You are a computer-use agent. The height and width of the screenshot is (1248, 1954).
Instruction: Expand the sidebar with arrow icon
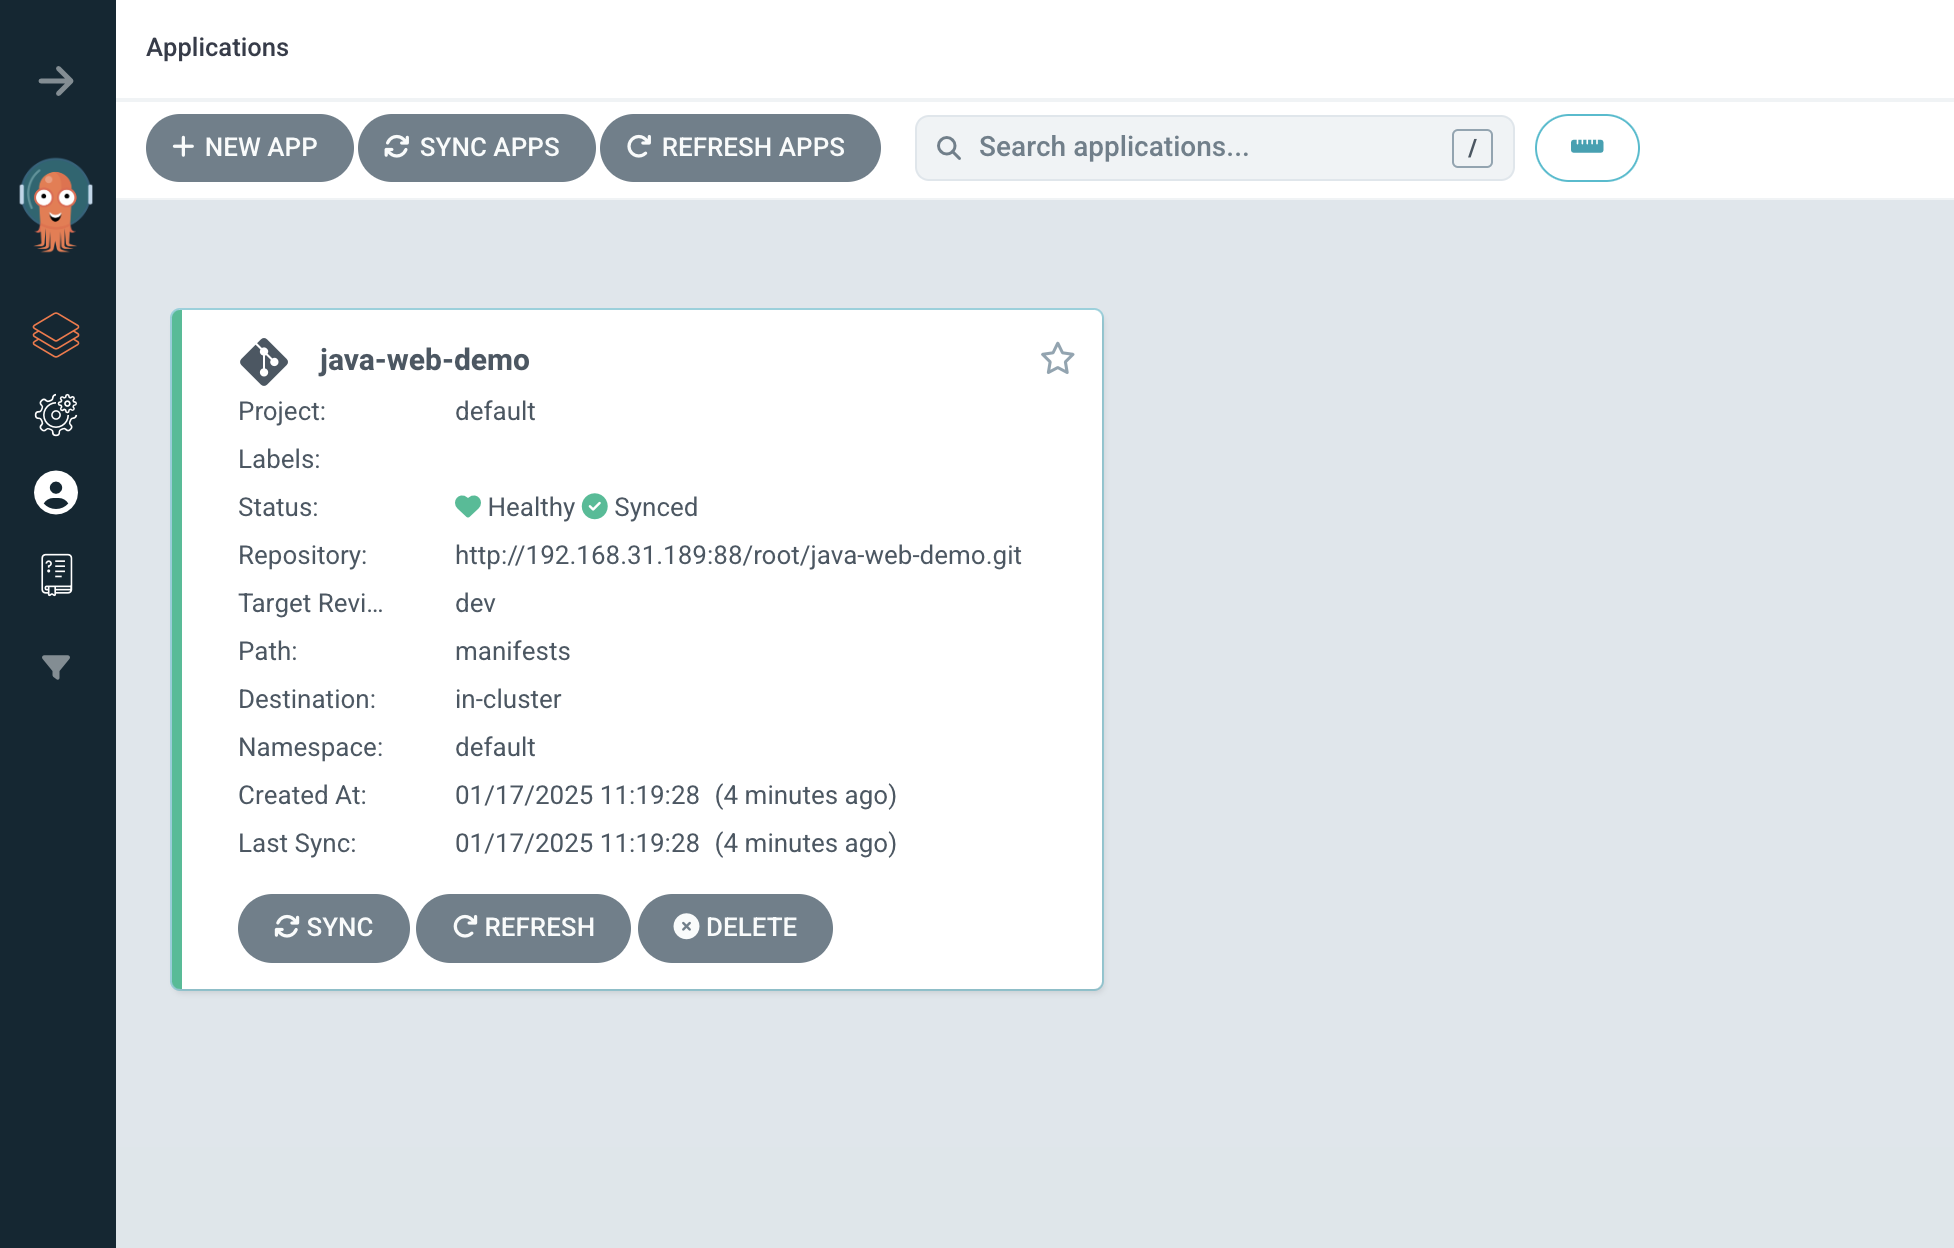56,80
